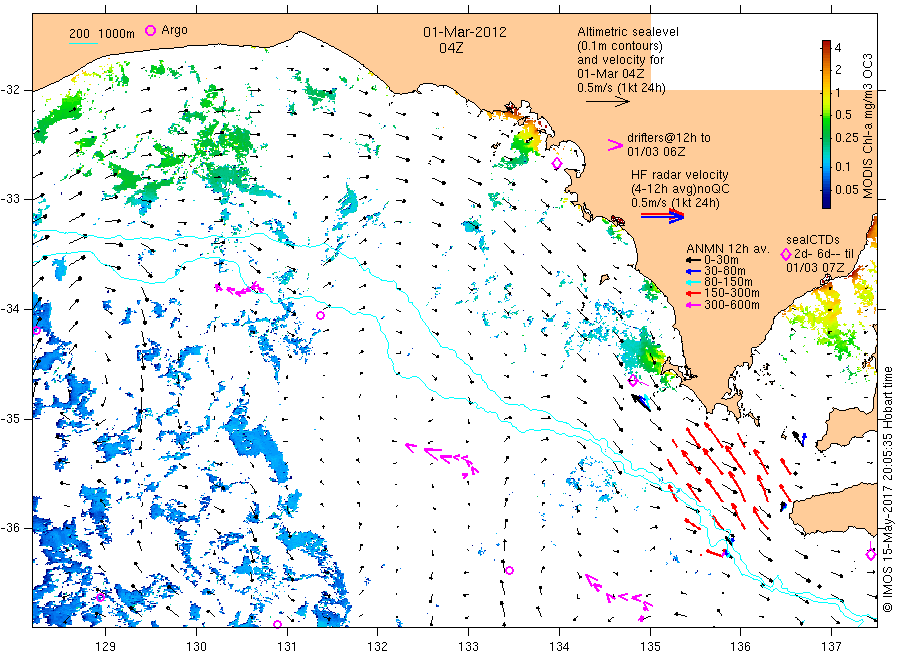Click the seal CTD diamond at right edge near 36.2S
Screen dimensions: 900x660
871,554
